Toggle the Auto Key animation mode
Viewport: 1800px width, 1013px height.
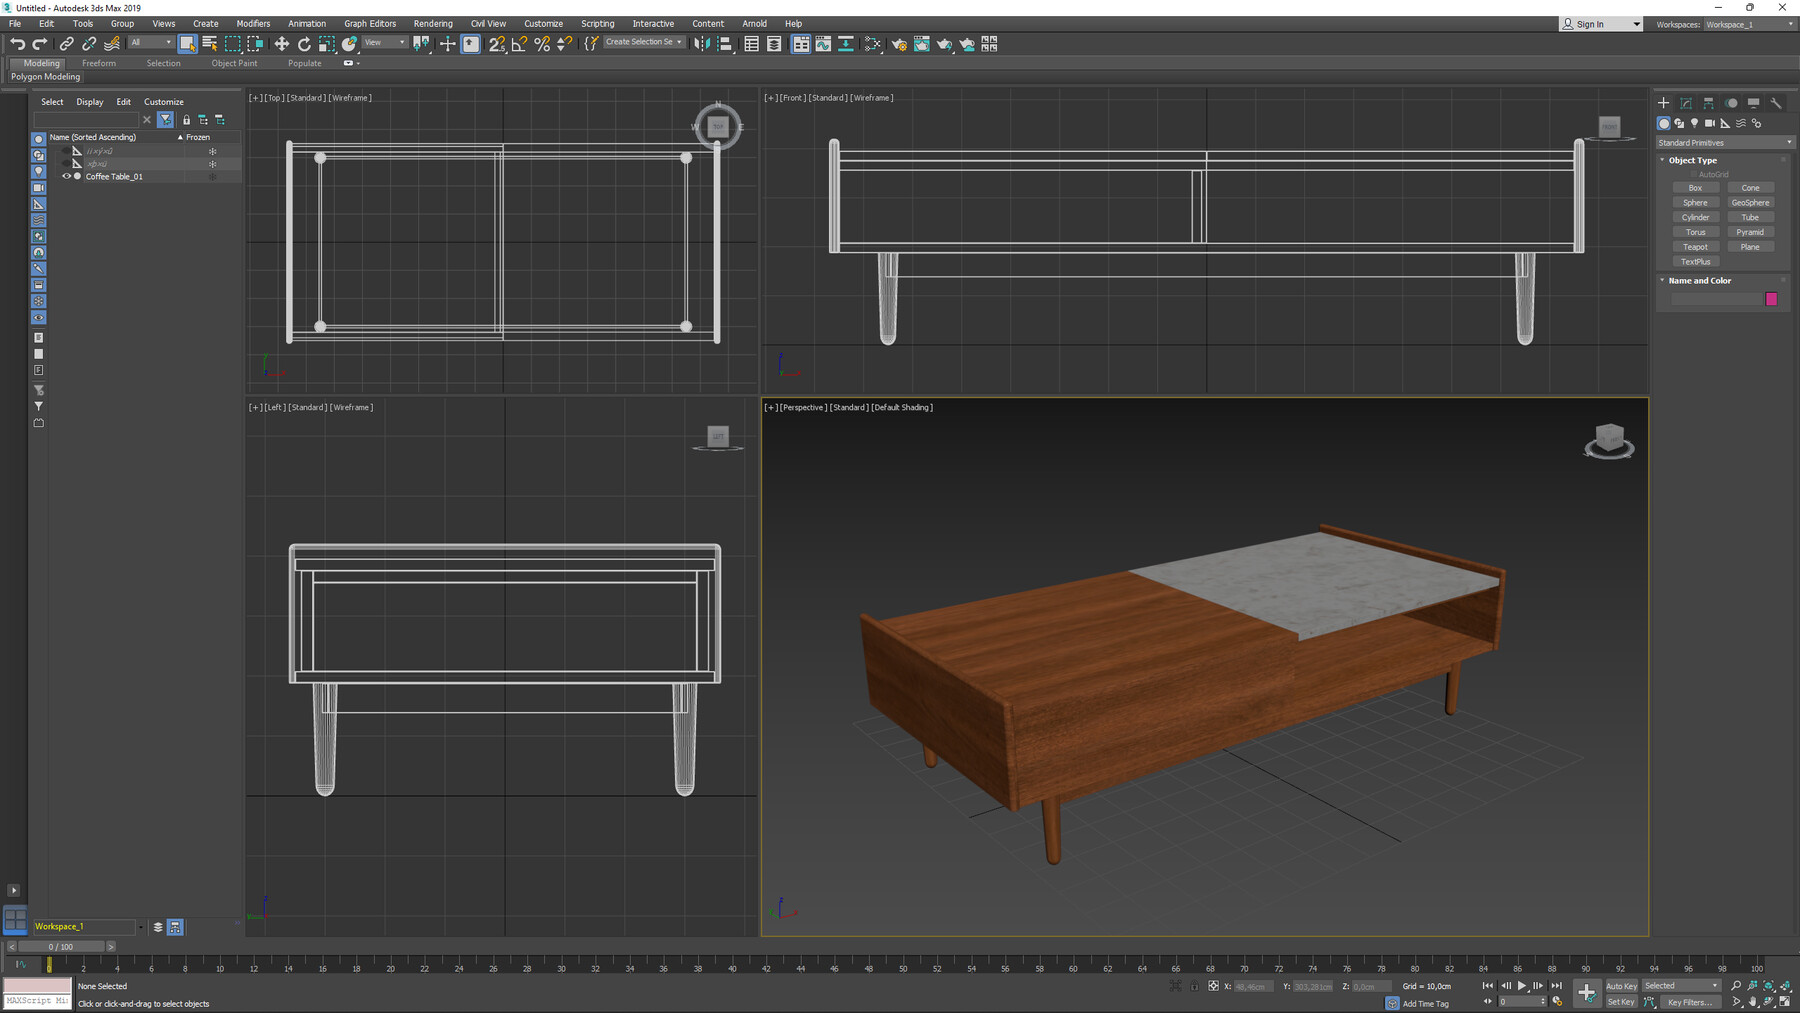tap(1621, 985)
